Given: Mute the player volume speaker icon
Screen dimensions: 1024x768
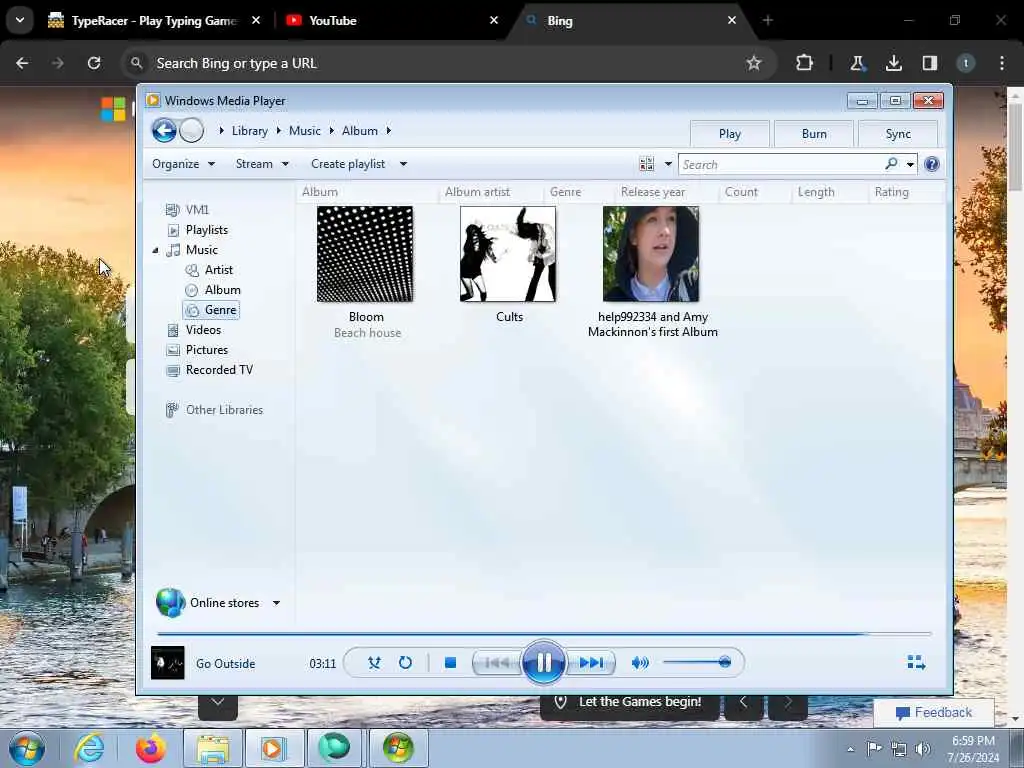Looking at the screenshot, I should [640, 663].
